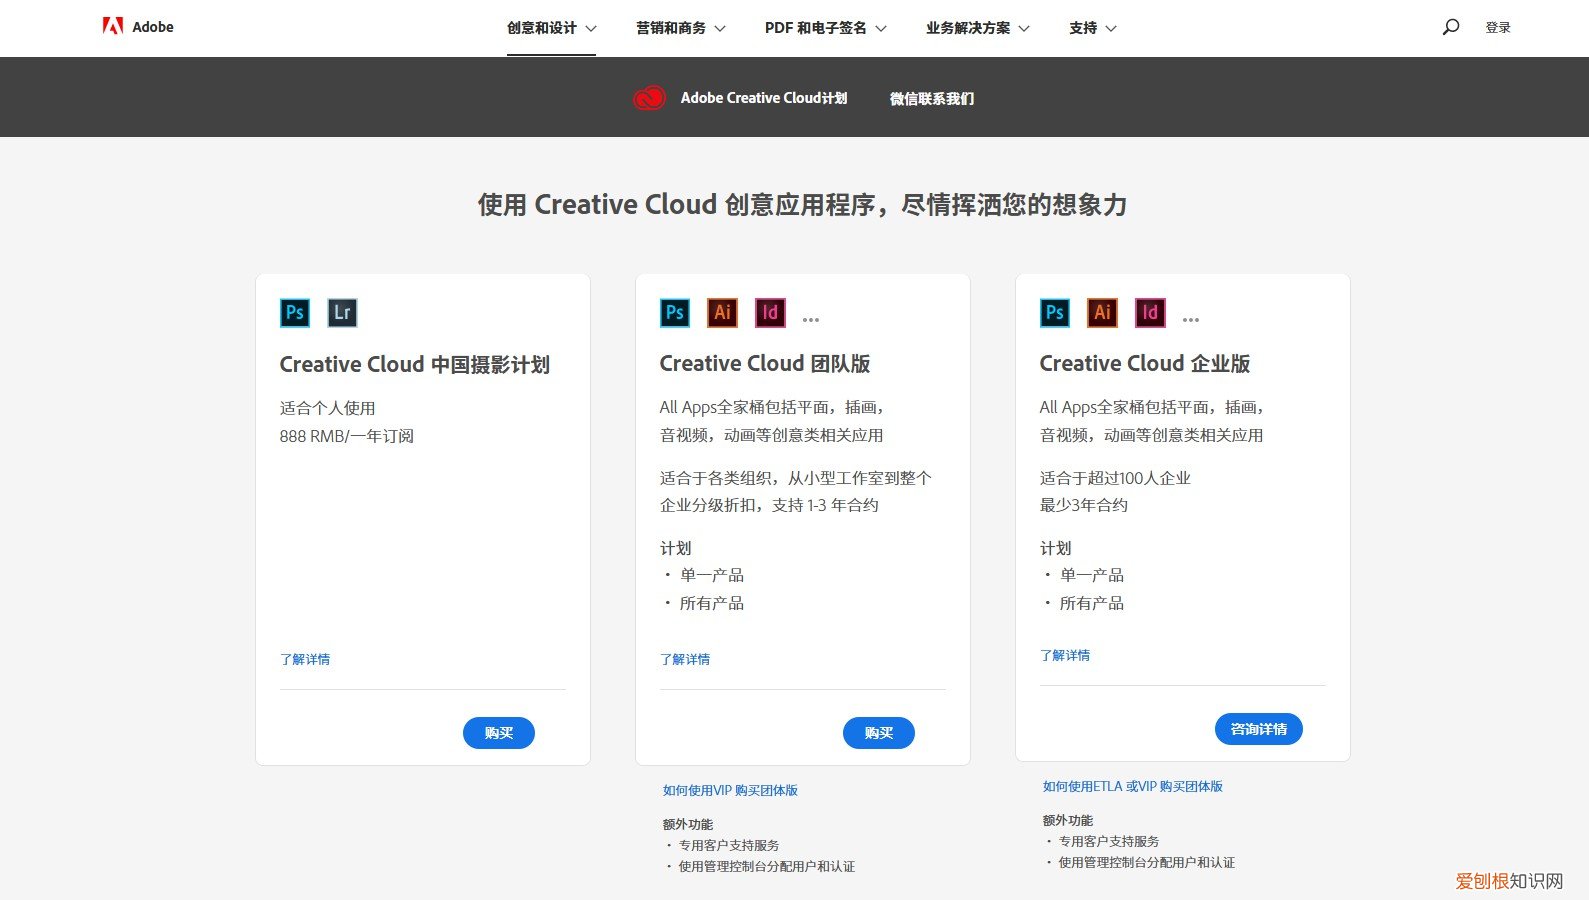Click Lightroom icon in 中国摄影计划 card
The height and width of the screenshot is (900, 1589).
342,313
